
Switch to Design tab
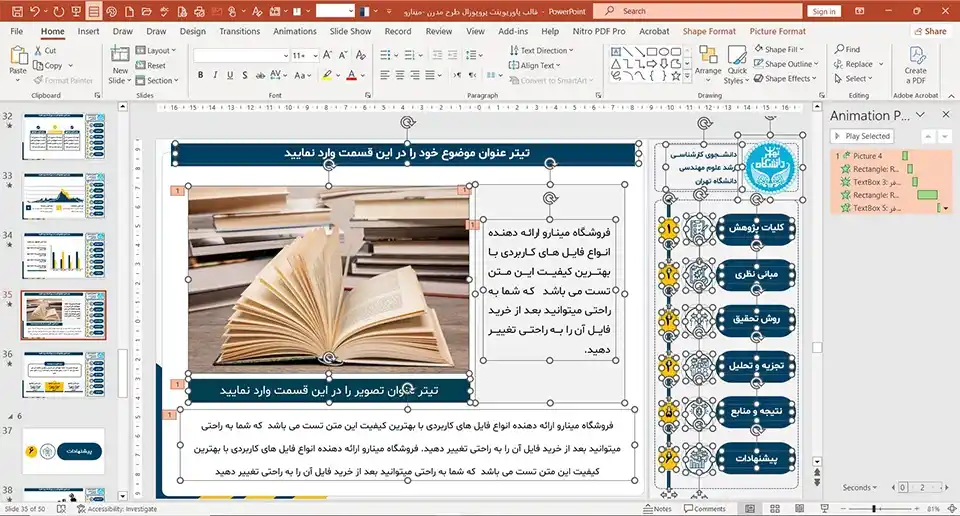193,31
